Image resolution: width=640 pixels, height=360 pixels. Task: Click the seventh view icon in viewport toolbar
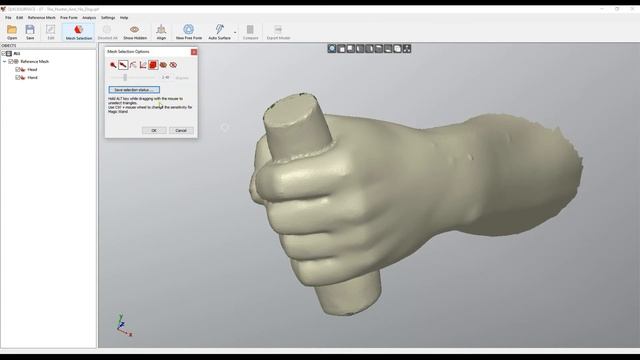388,49
